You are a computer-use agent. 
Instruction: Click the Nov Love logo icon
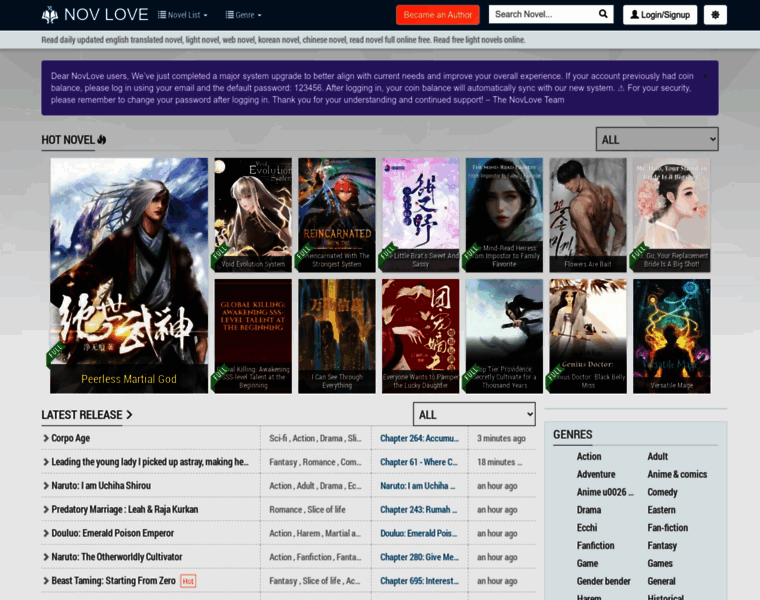pyautogui.click(x=49, y=15)
